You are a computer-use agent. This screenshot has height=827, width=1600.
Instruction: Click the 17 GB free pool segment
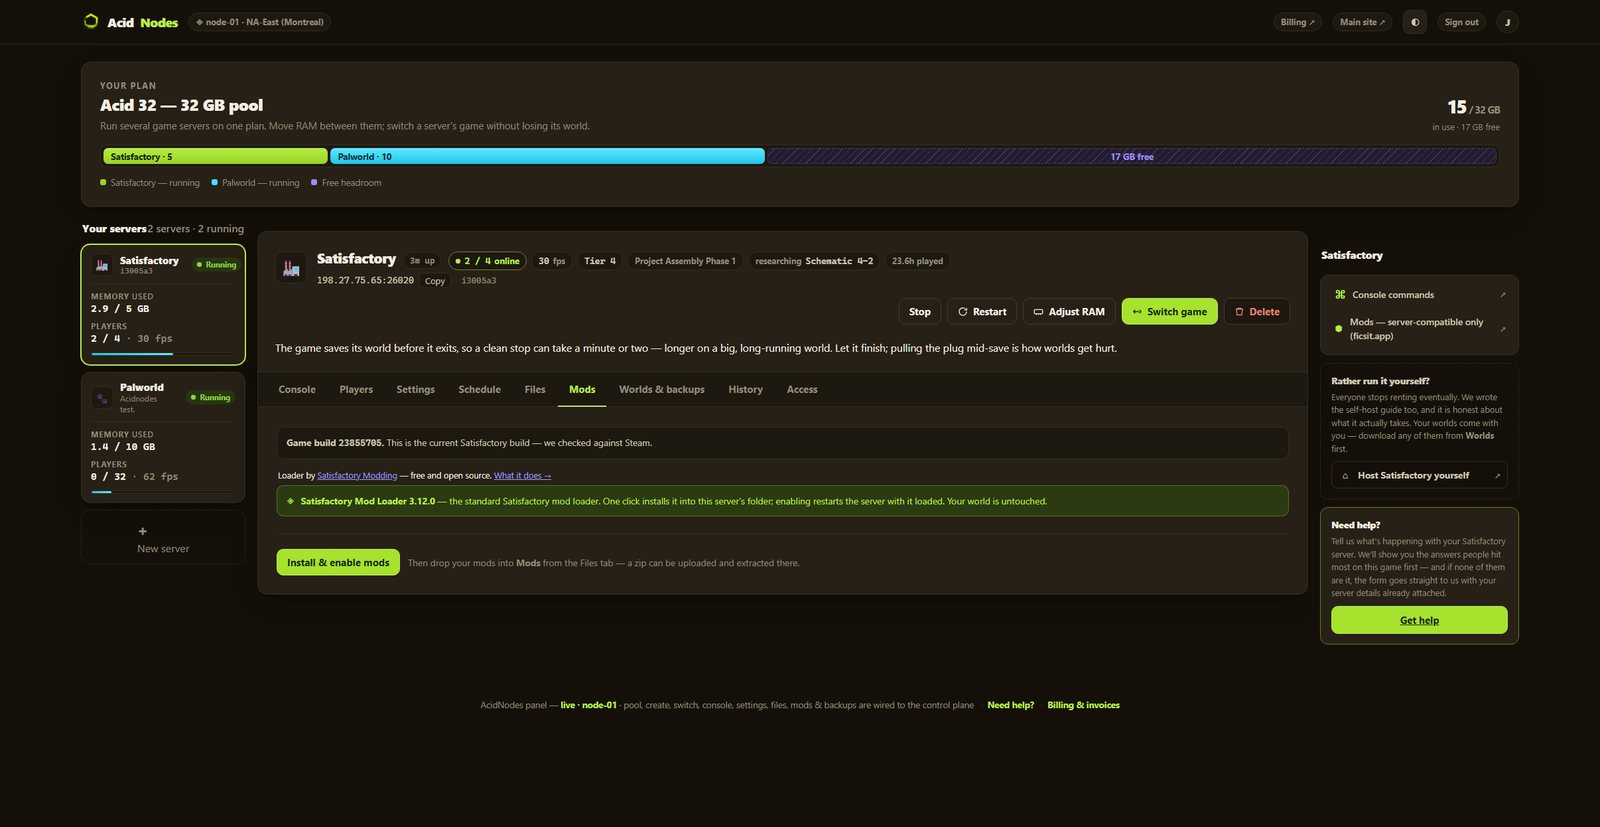coord(1132,156)
